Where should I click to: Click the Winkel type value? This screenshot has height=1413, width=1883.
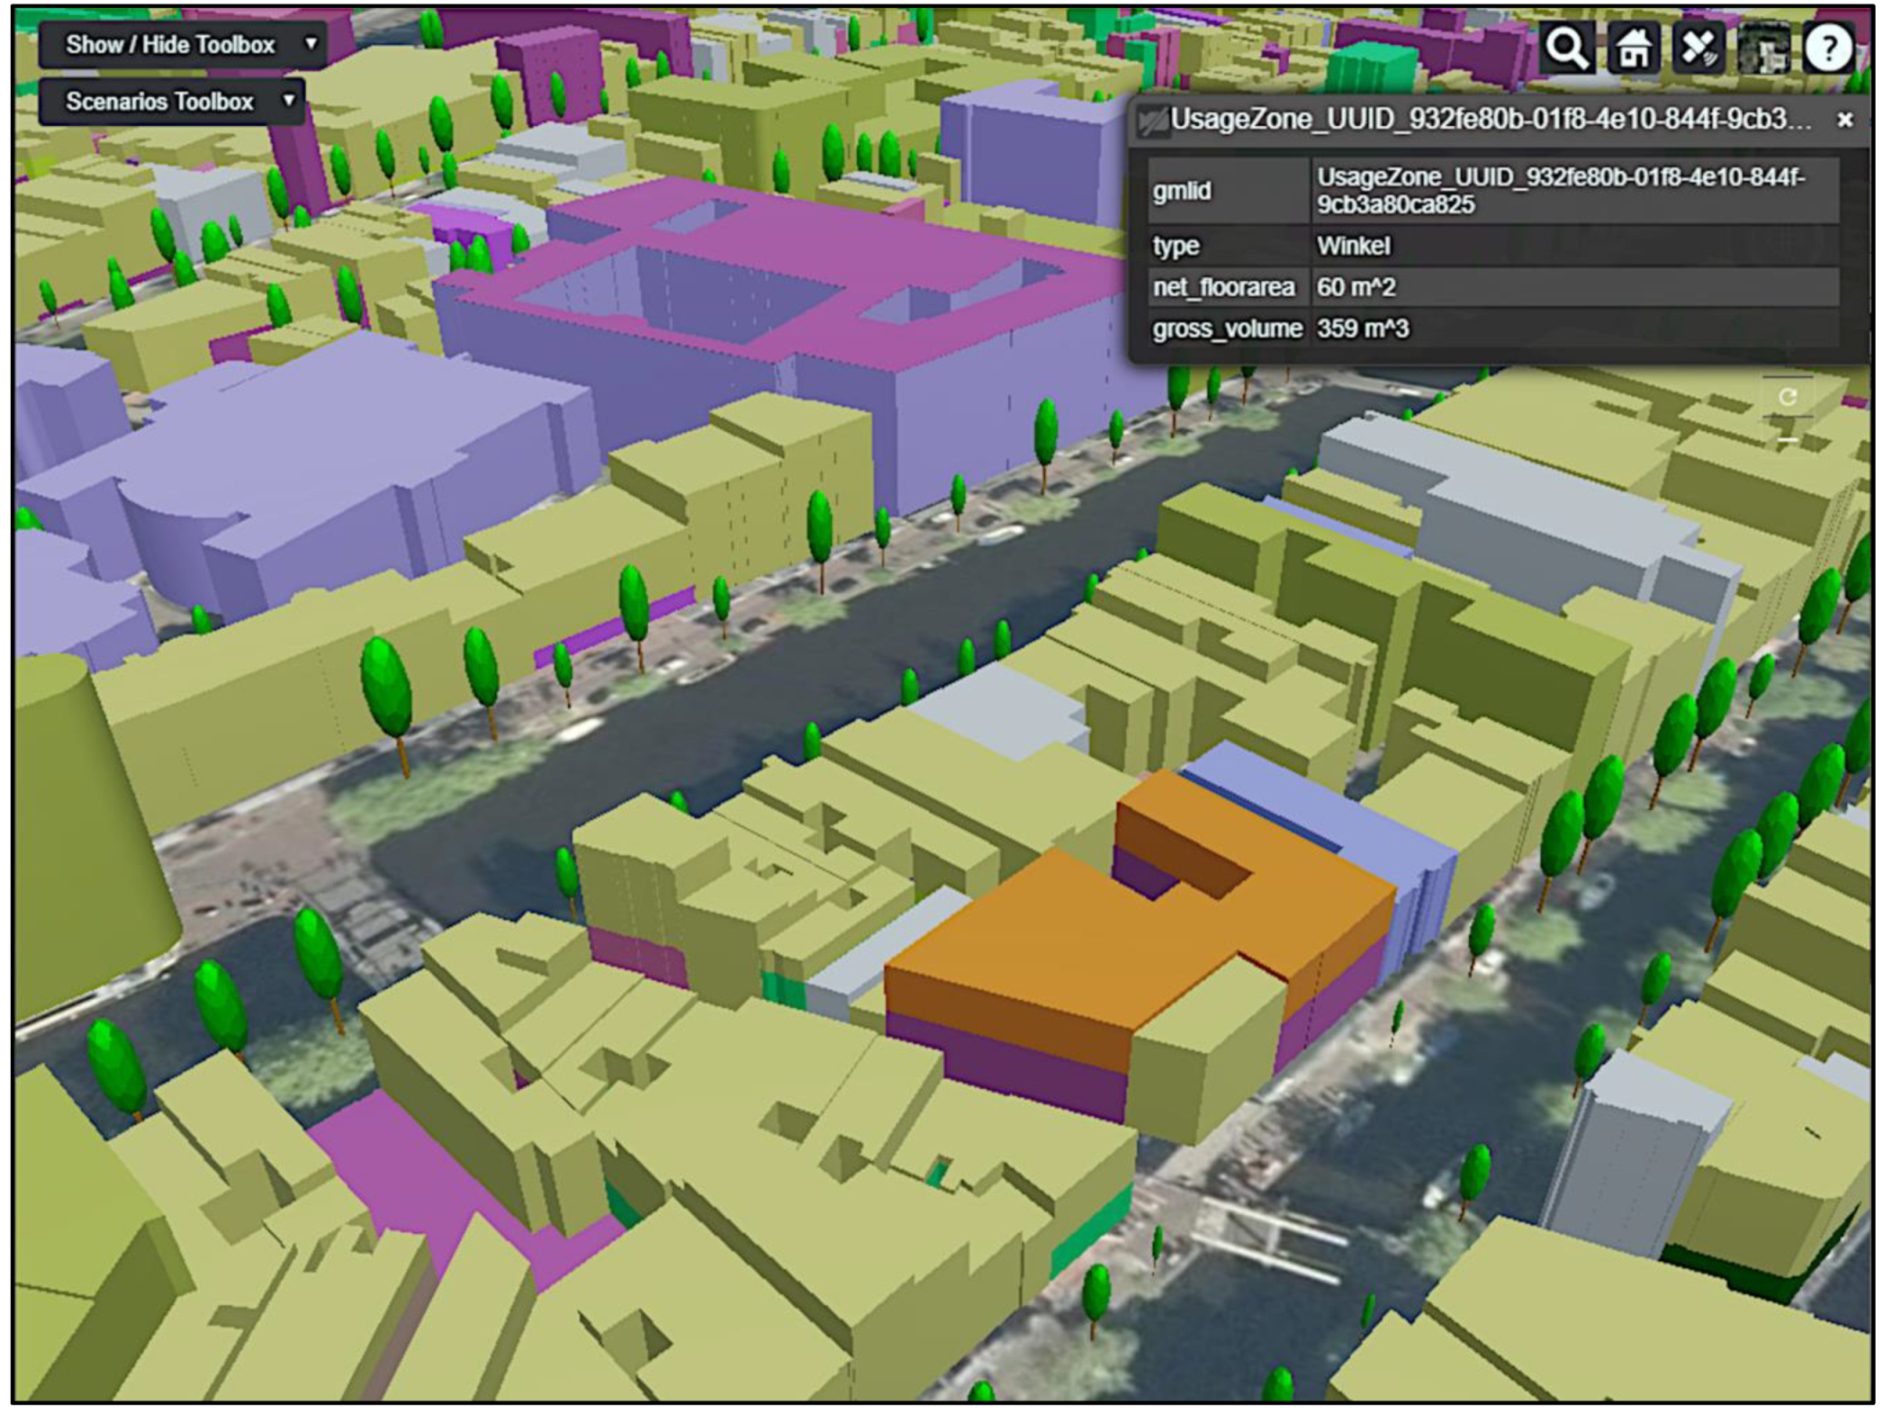[1353, 246]
